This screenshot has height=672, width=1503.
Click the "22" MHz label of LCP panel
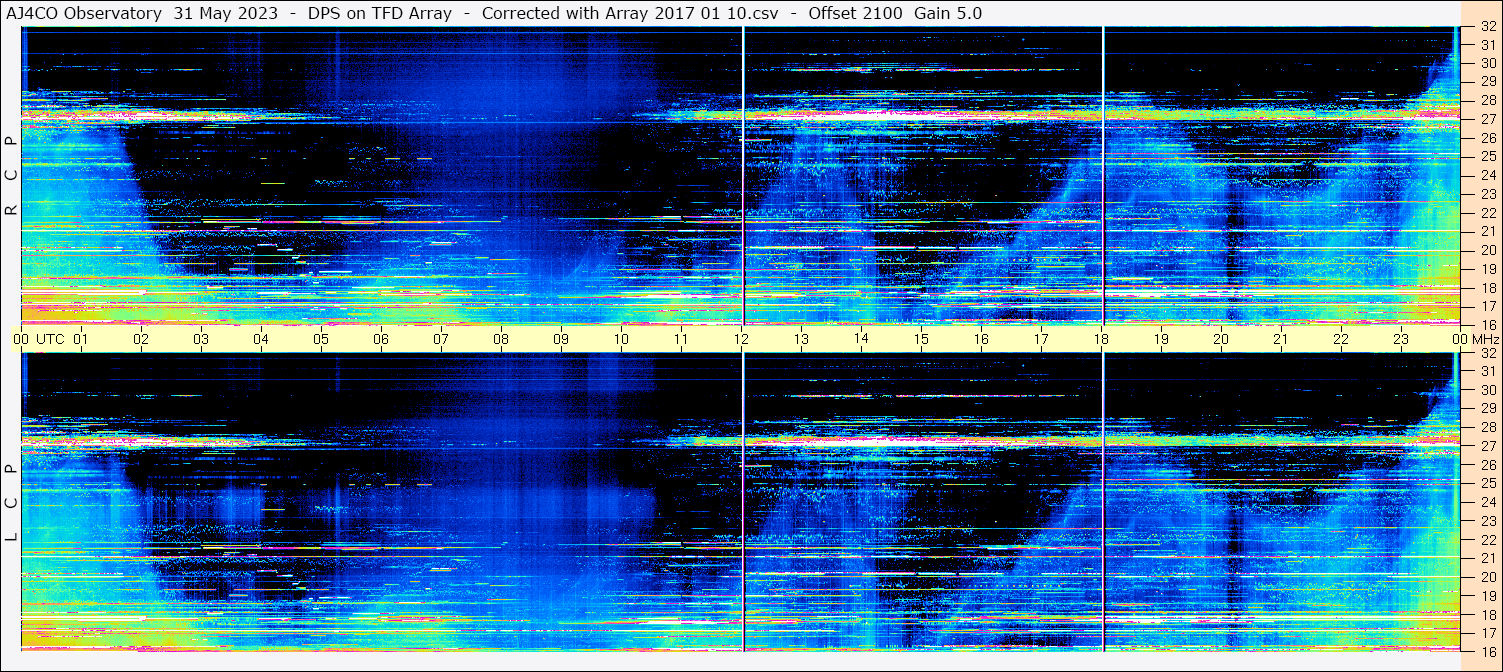(x=1488, y=540)
